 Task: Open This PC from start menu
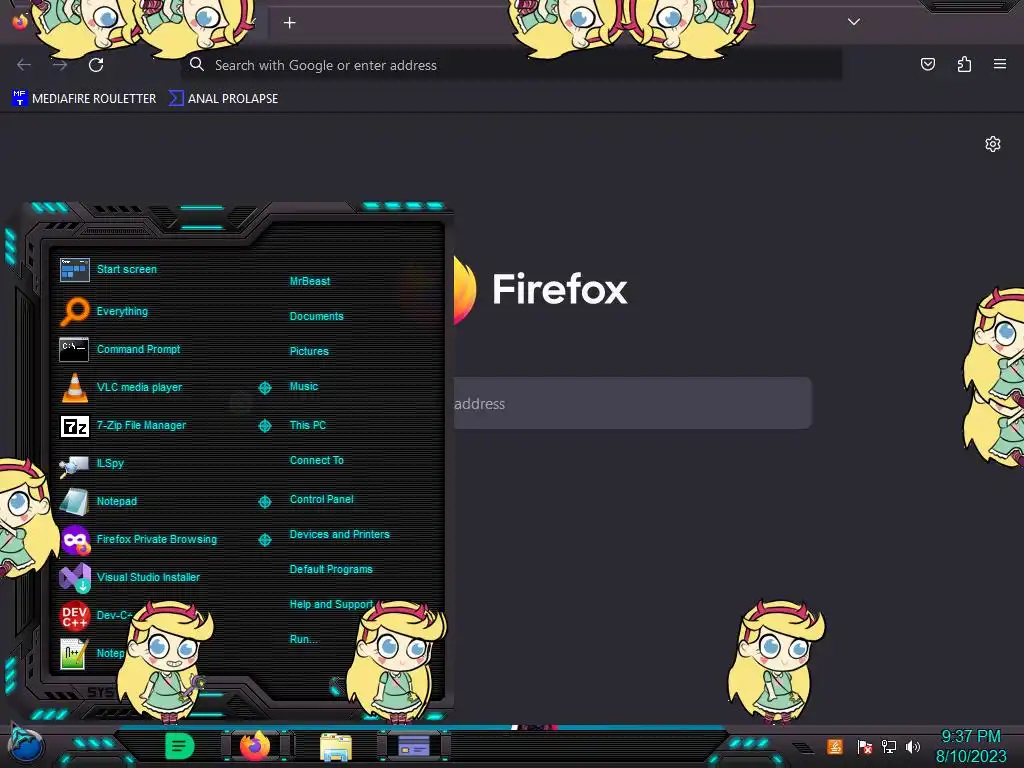[x=308, y=425]
